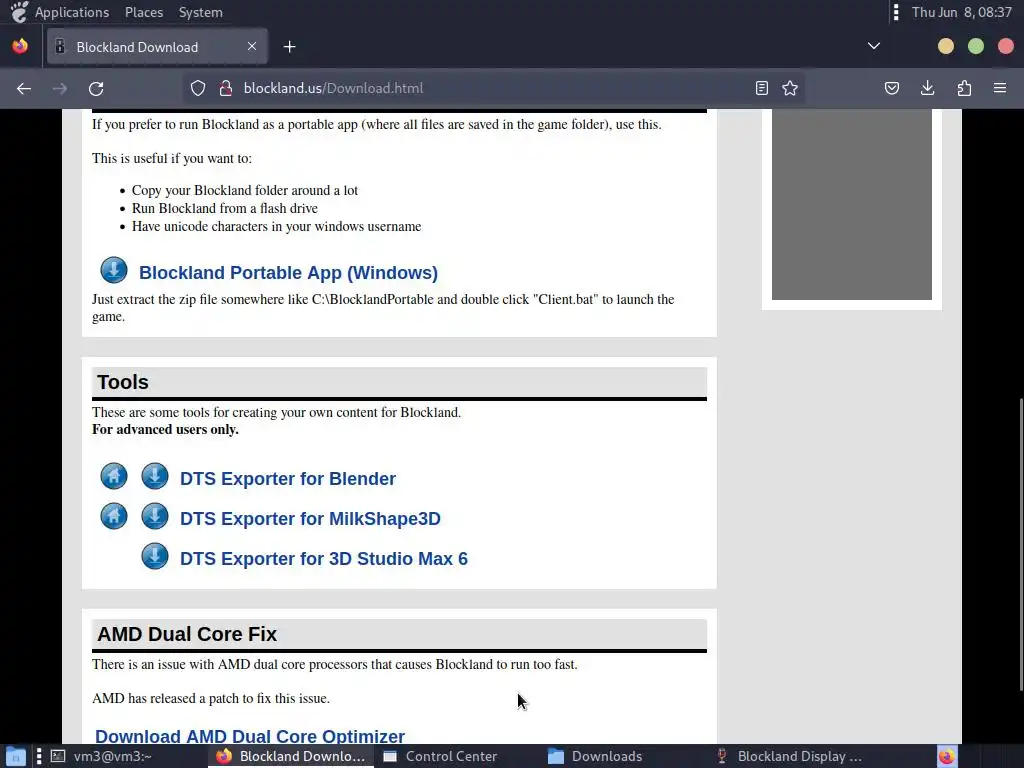1024x768 pixels.
Task: Click download icon for 3D Studio Max 6 exporter
Action: coord(155,556)
